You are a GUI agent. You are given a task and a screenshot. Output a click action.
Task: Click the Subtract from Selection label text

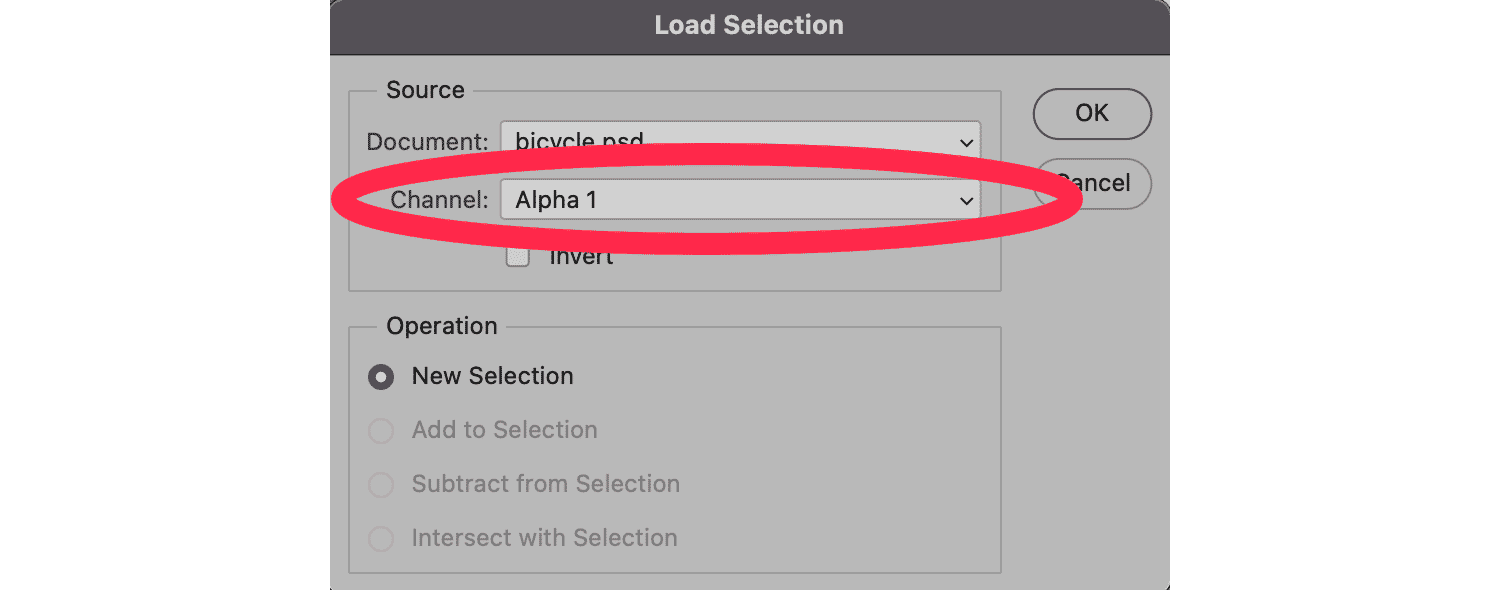coord(545,484)
